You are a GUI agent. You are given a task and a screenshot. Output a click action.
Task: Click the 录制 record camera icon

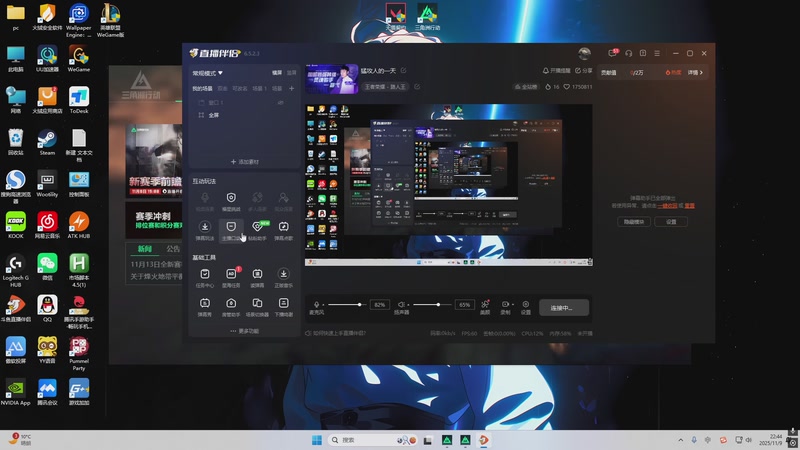point(505,304)
